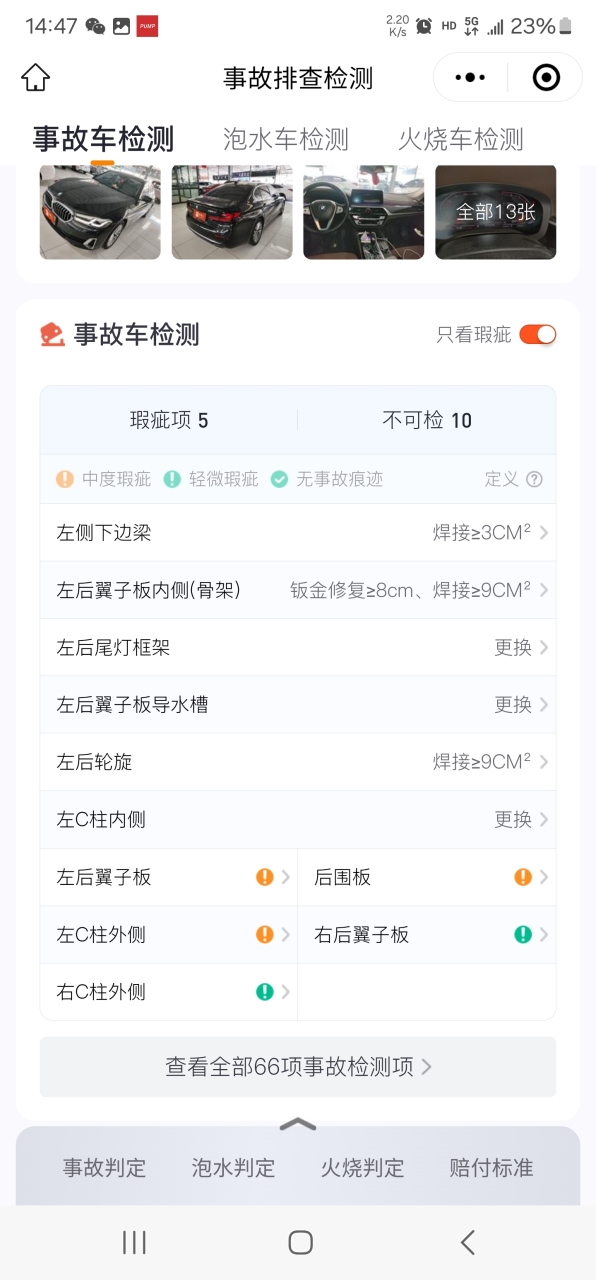This screenshot has width=596, height=1280.
Task: Open the 全部13张 photo thumbnail
Action: (x=495, y=212)
